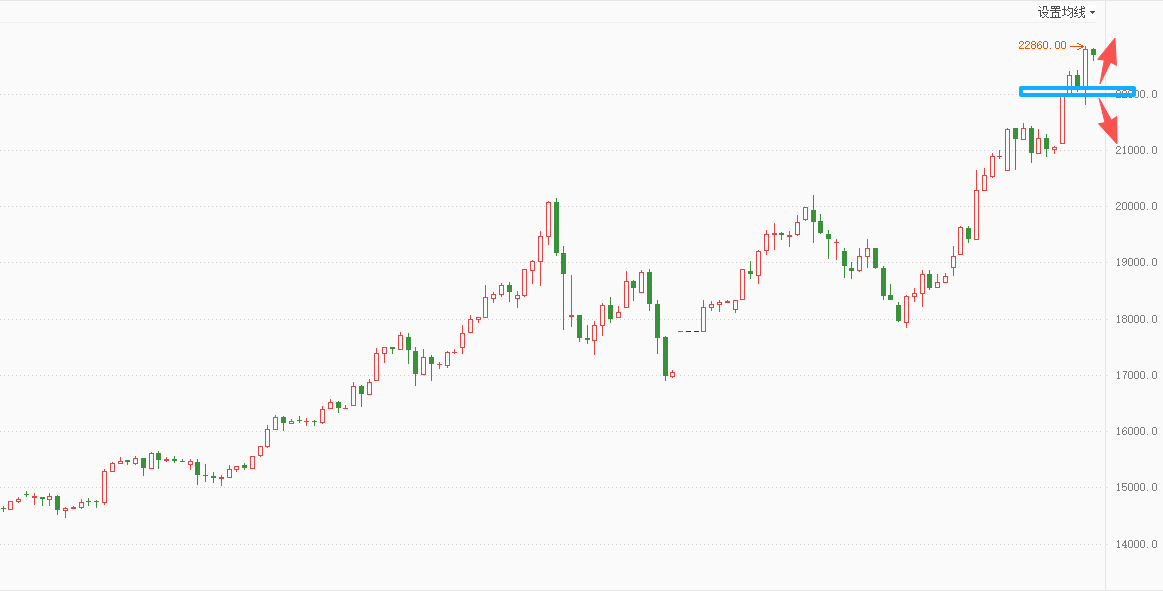Click the 21000.0 price axis label
Image resolution: width=1163 pixels, height=591 pixels.
pyautogui.click(x=1137, y=150)
